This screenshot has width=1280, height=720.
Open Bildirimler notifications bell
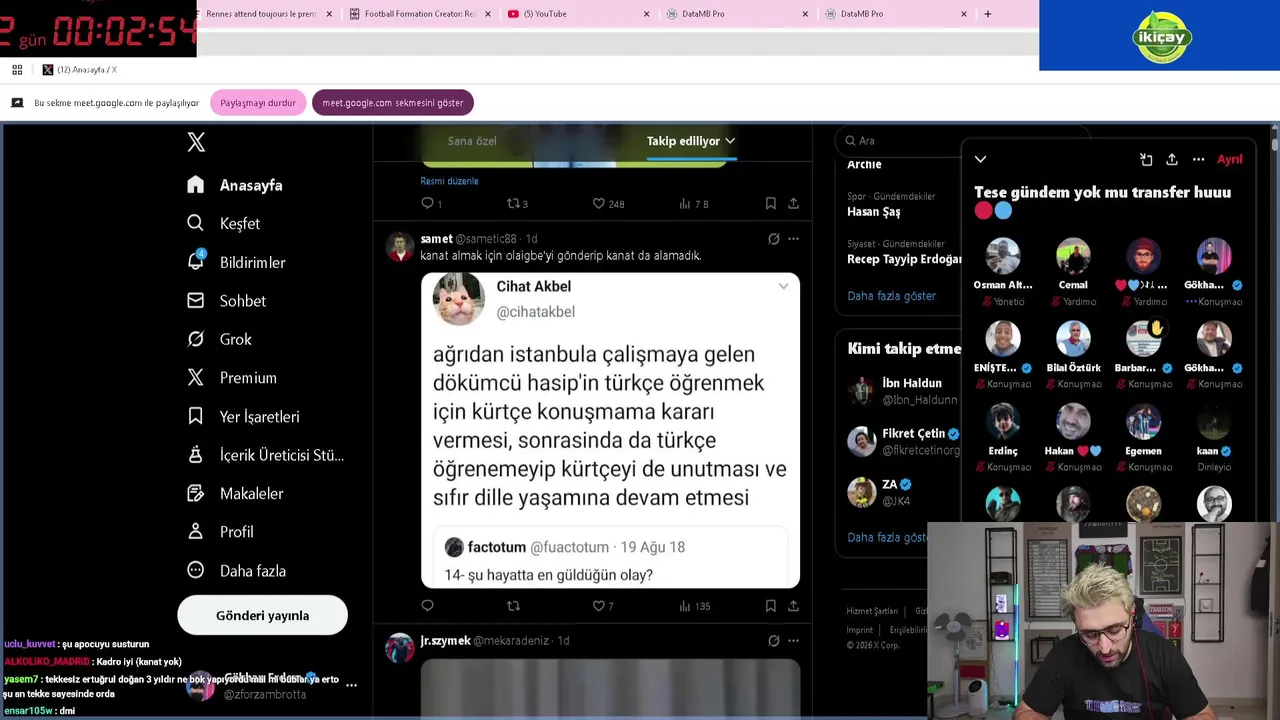[236, 262]
